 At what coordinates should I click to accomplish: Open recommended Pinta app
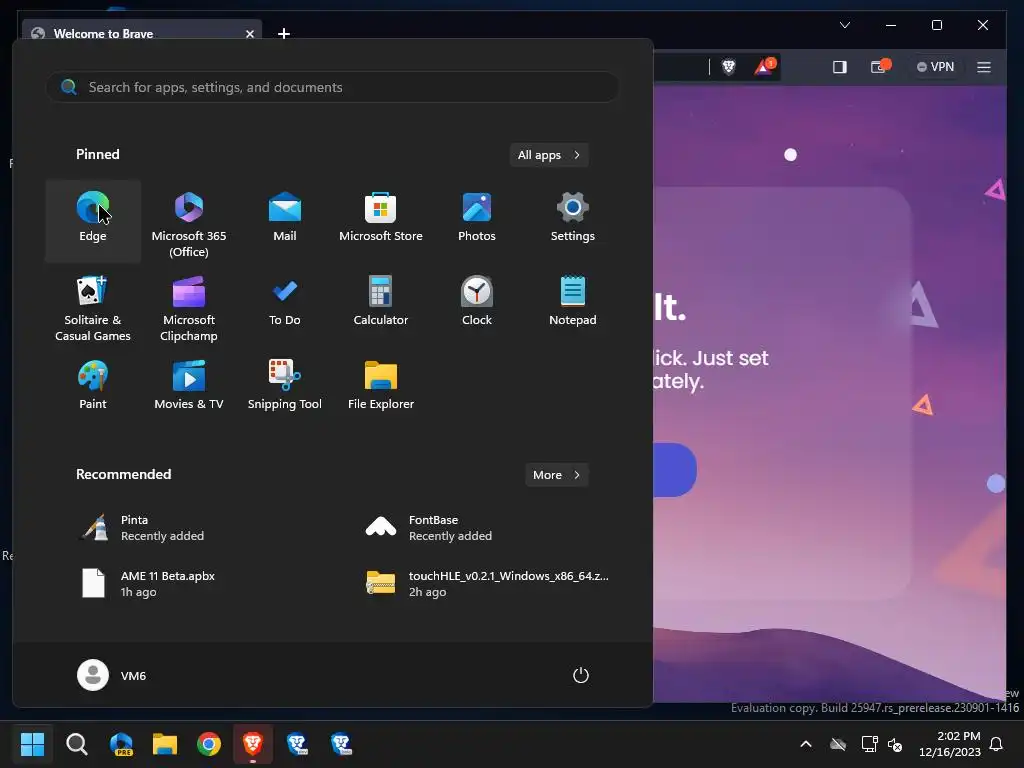coord(189,528)
